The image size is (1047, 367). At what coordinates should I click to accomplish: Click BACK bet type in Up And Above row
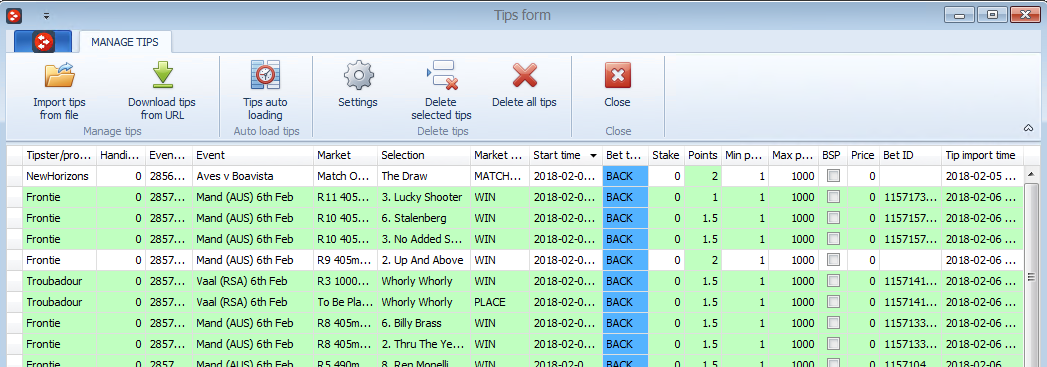[625, 260]
